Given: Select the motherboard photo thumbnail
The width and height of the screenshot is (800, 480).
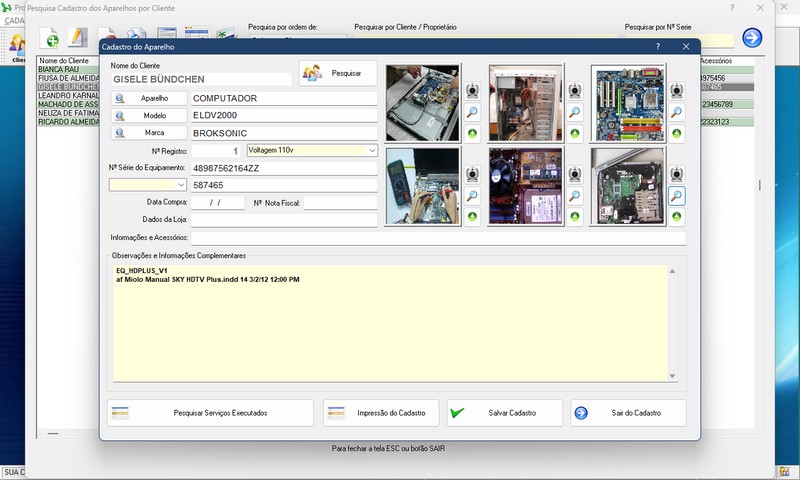Looking at the screenshot, I should click(627, 103).
